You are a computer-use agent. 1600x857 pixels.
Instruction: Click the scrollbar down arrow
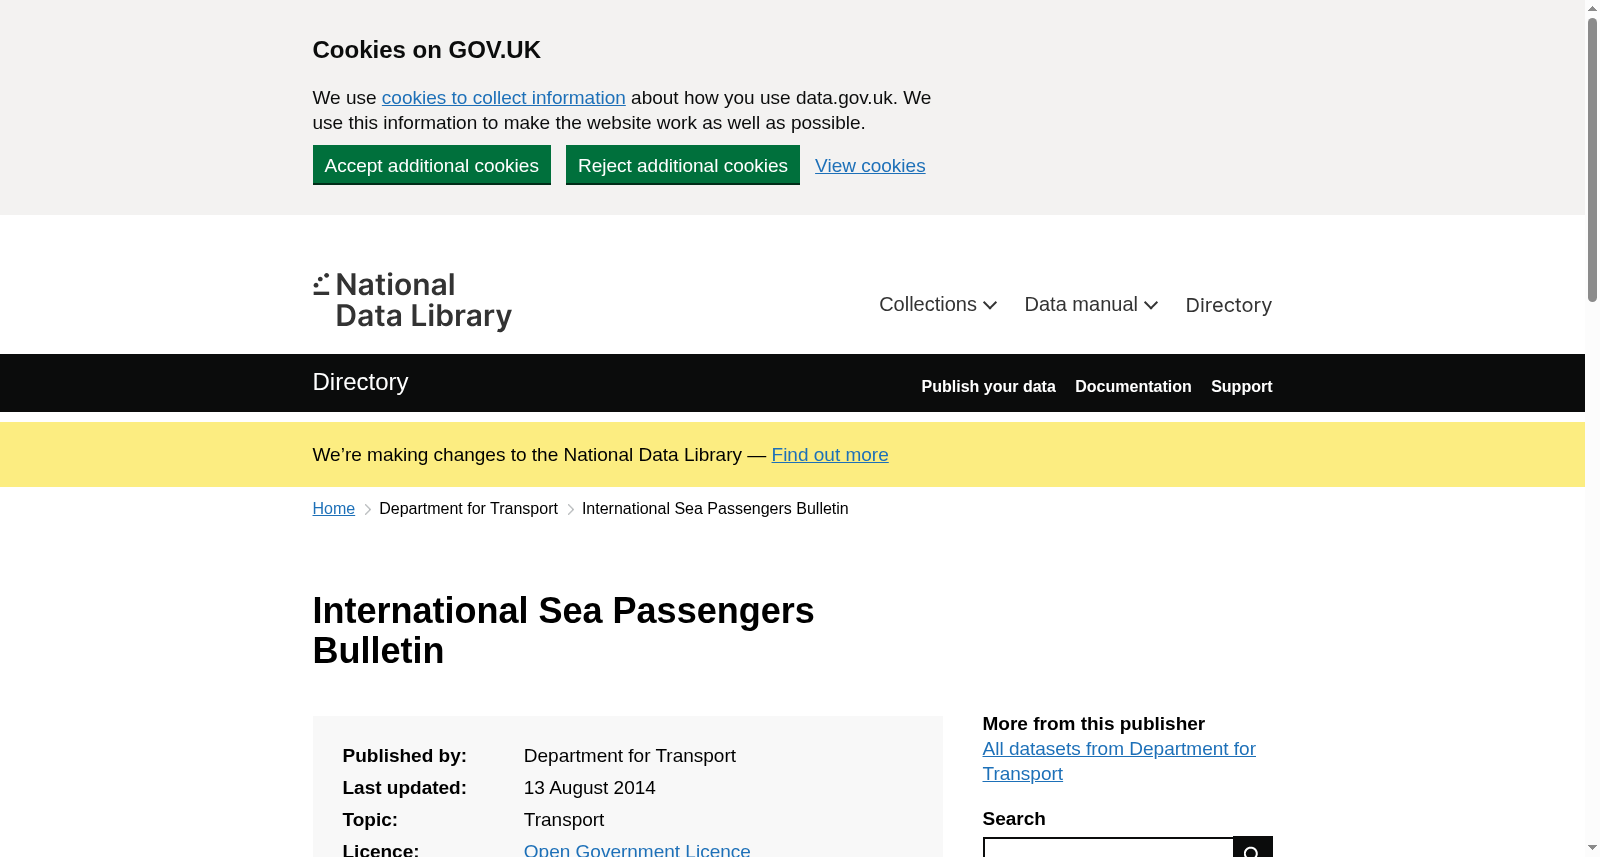1592,848
